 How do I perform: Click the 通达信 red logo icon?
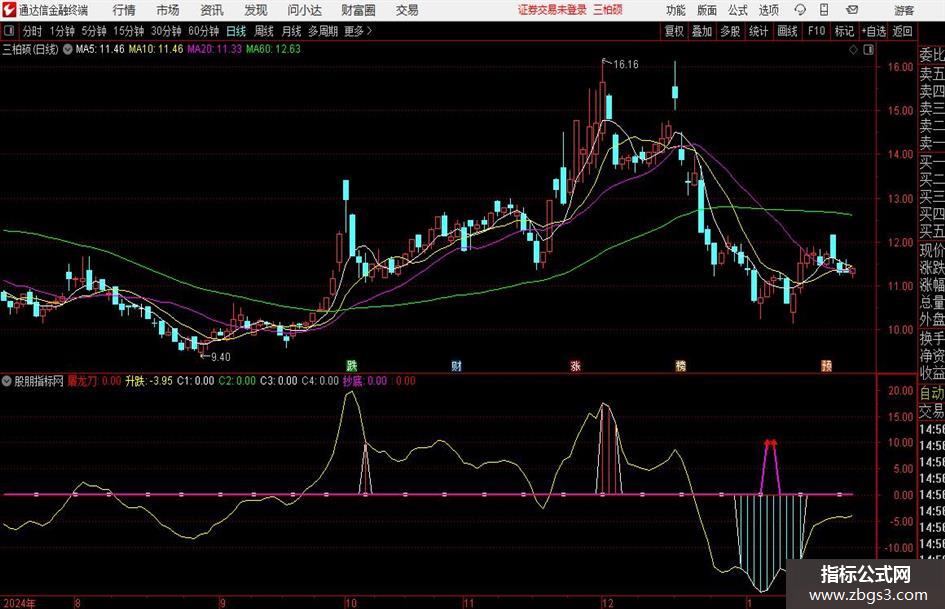coord(9,10)
